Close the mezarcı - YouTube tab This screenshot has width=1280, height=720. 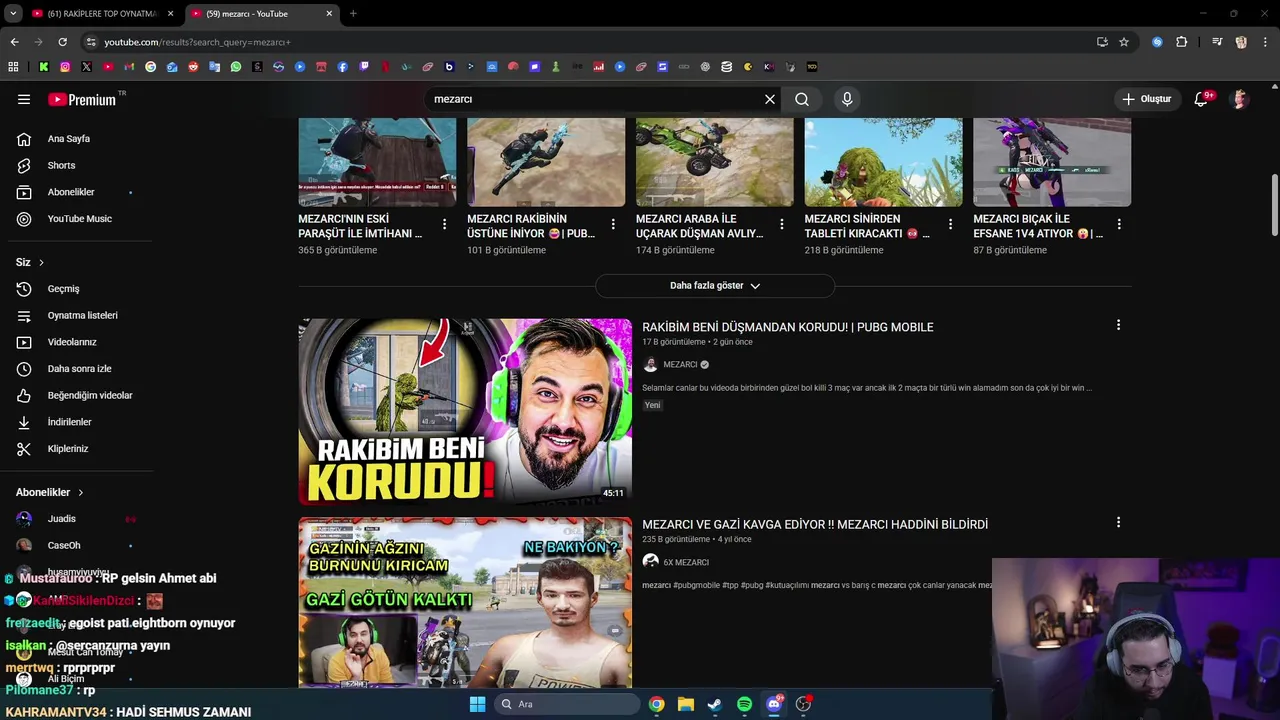click(x=329, y=14)
